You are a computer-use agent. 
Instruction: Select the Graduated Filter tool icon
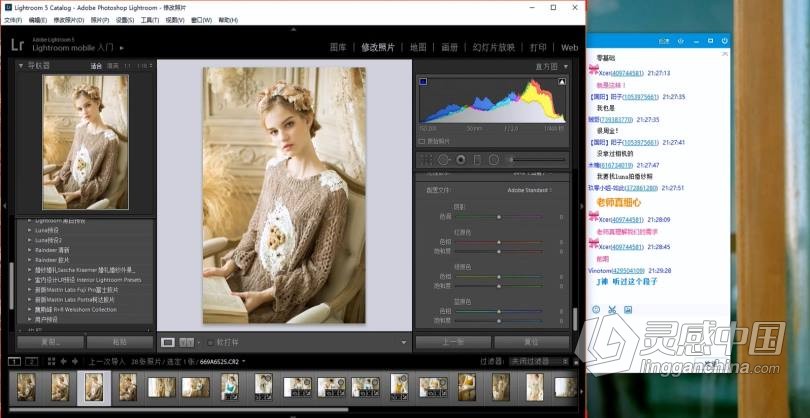coord(477,160)
